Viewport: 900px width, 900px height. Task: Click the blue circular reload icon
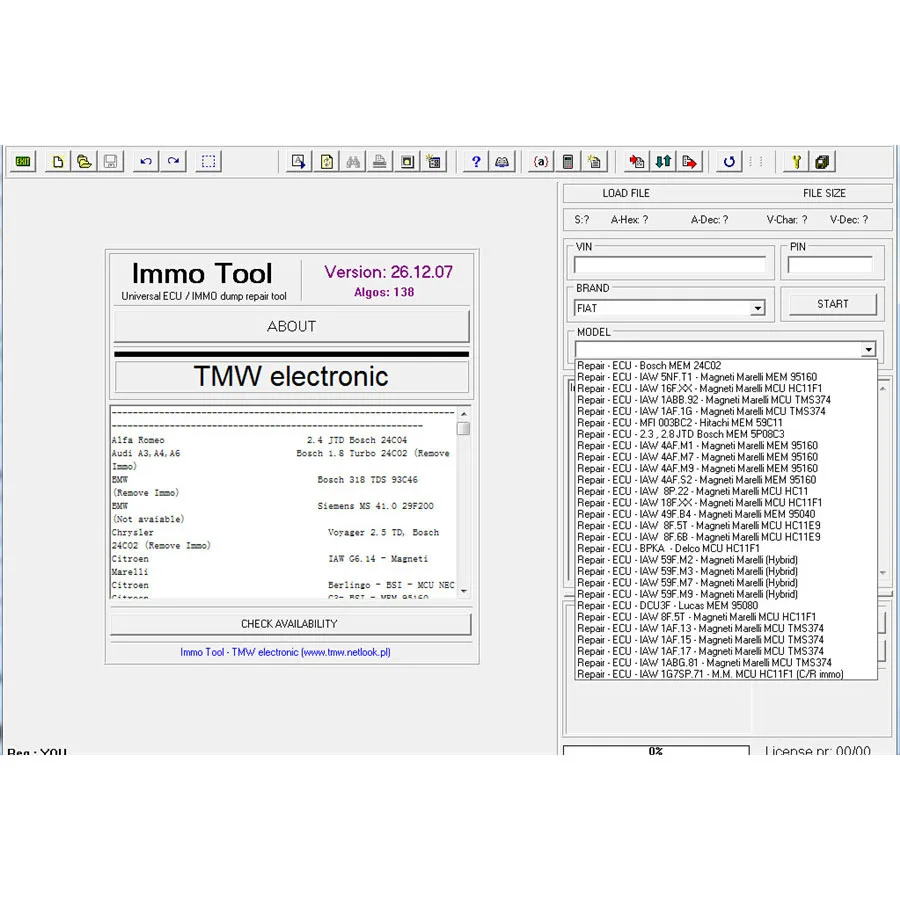click(729, 161)
